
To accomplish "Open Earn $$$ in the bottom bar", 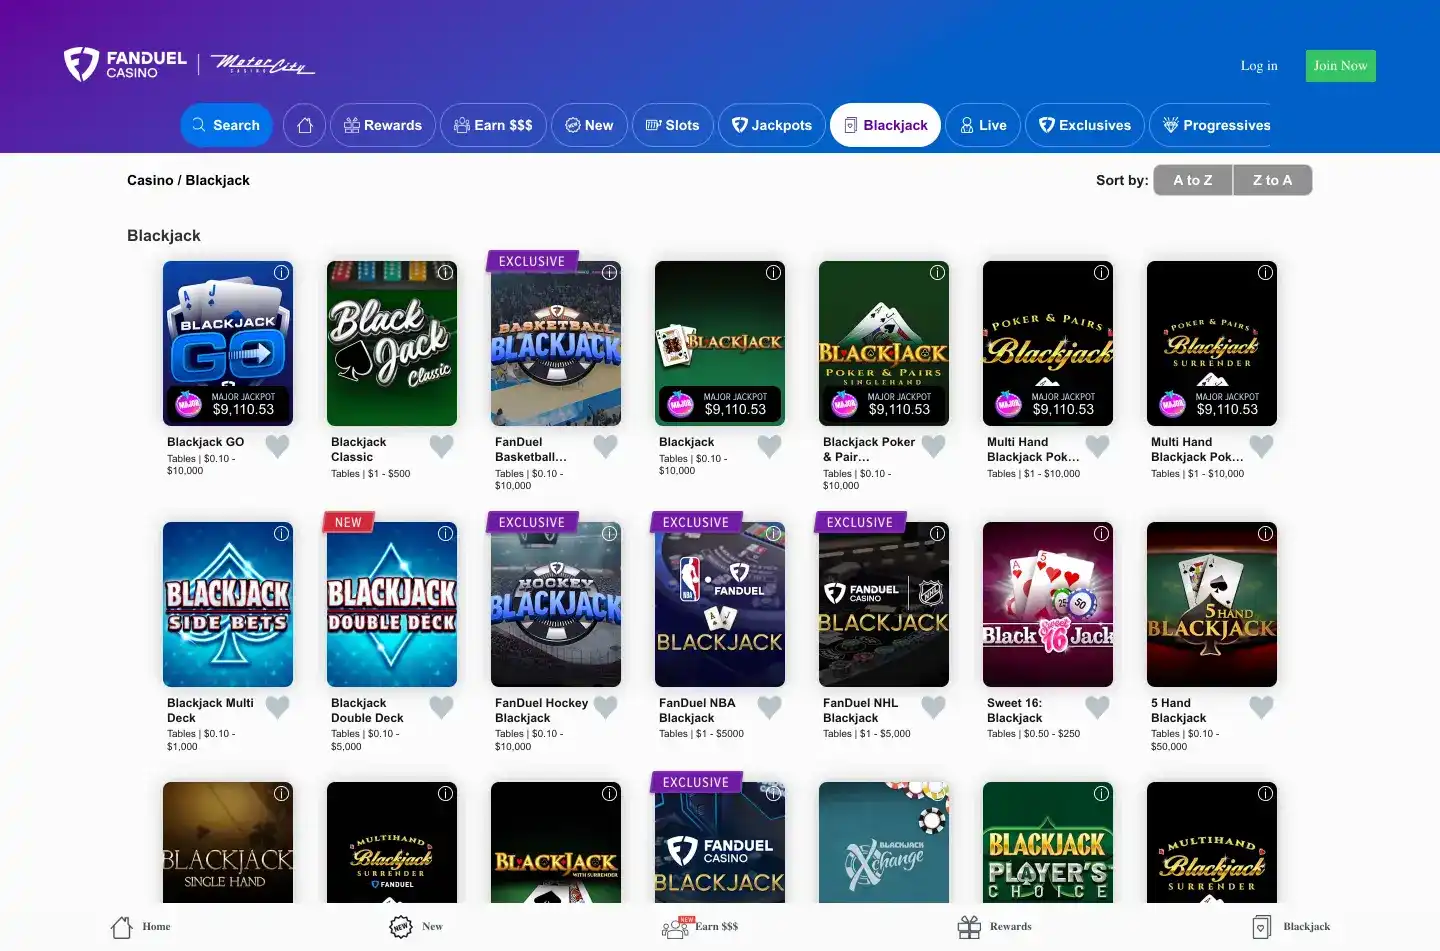I will click(700, 927).
